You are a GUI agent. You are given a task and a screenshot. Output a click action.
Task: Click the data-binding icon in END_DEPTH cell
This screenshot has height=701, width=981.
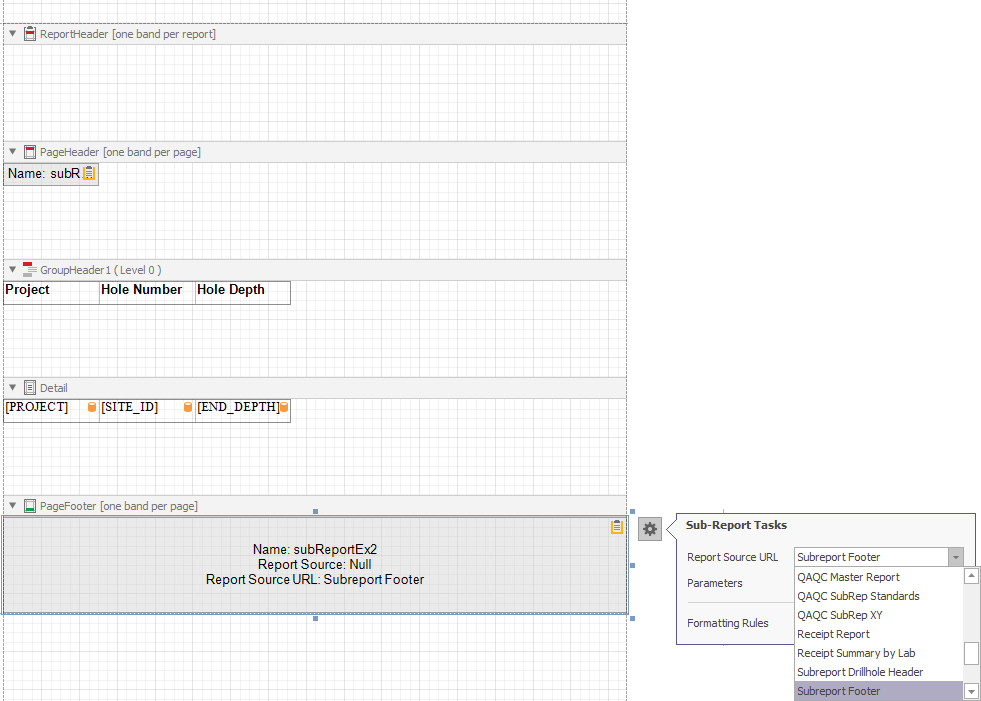tap(283, 407)
